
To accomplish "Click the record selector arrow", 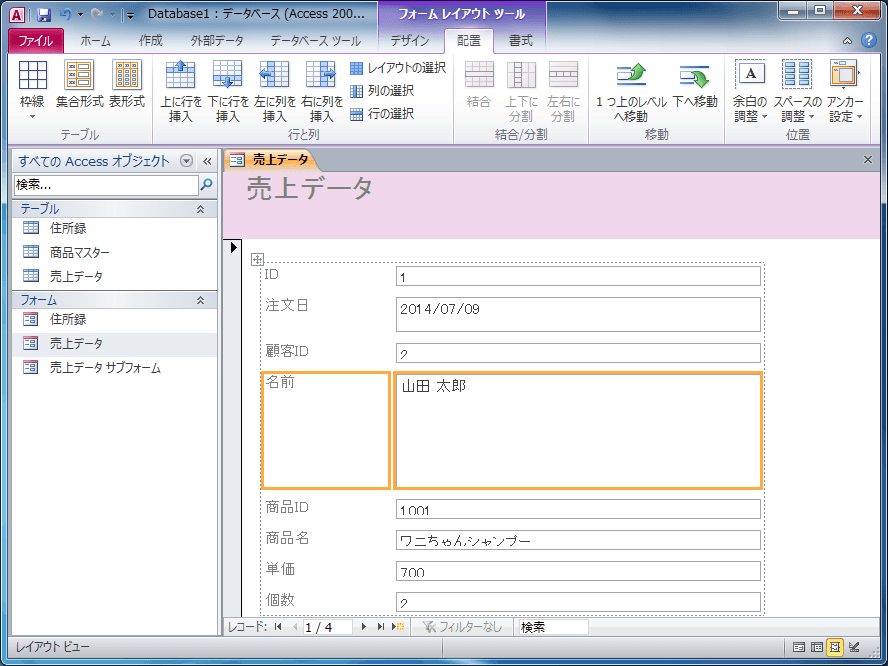I will coord(233,247).
